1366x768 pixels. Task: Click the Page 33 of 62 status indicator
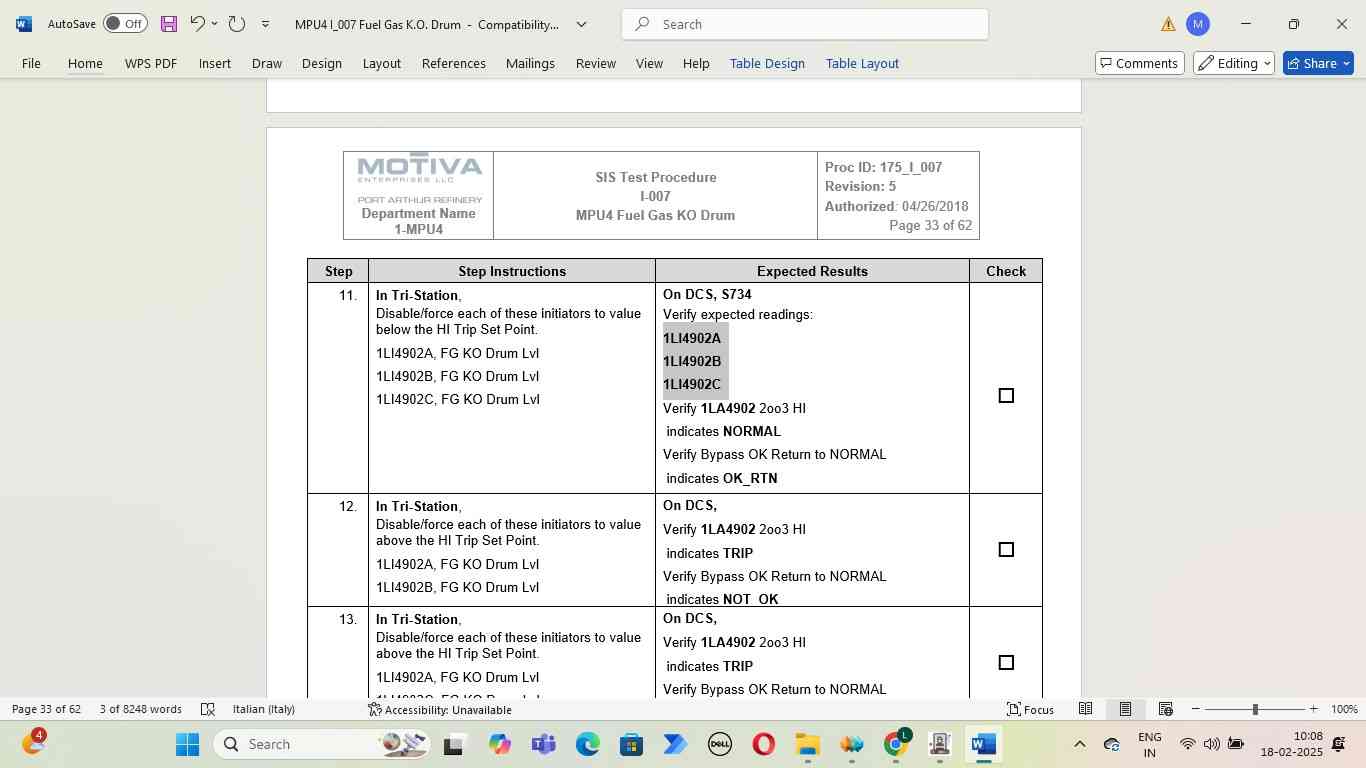pos(46,709)
